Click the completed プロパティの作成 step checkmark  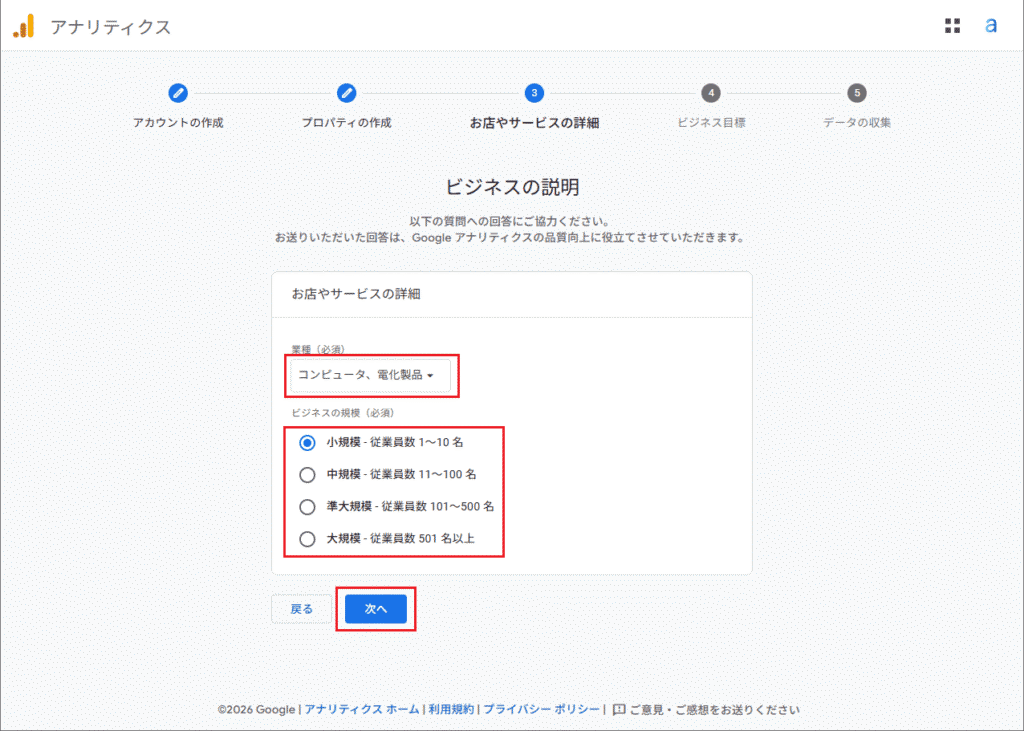point(345,92)
